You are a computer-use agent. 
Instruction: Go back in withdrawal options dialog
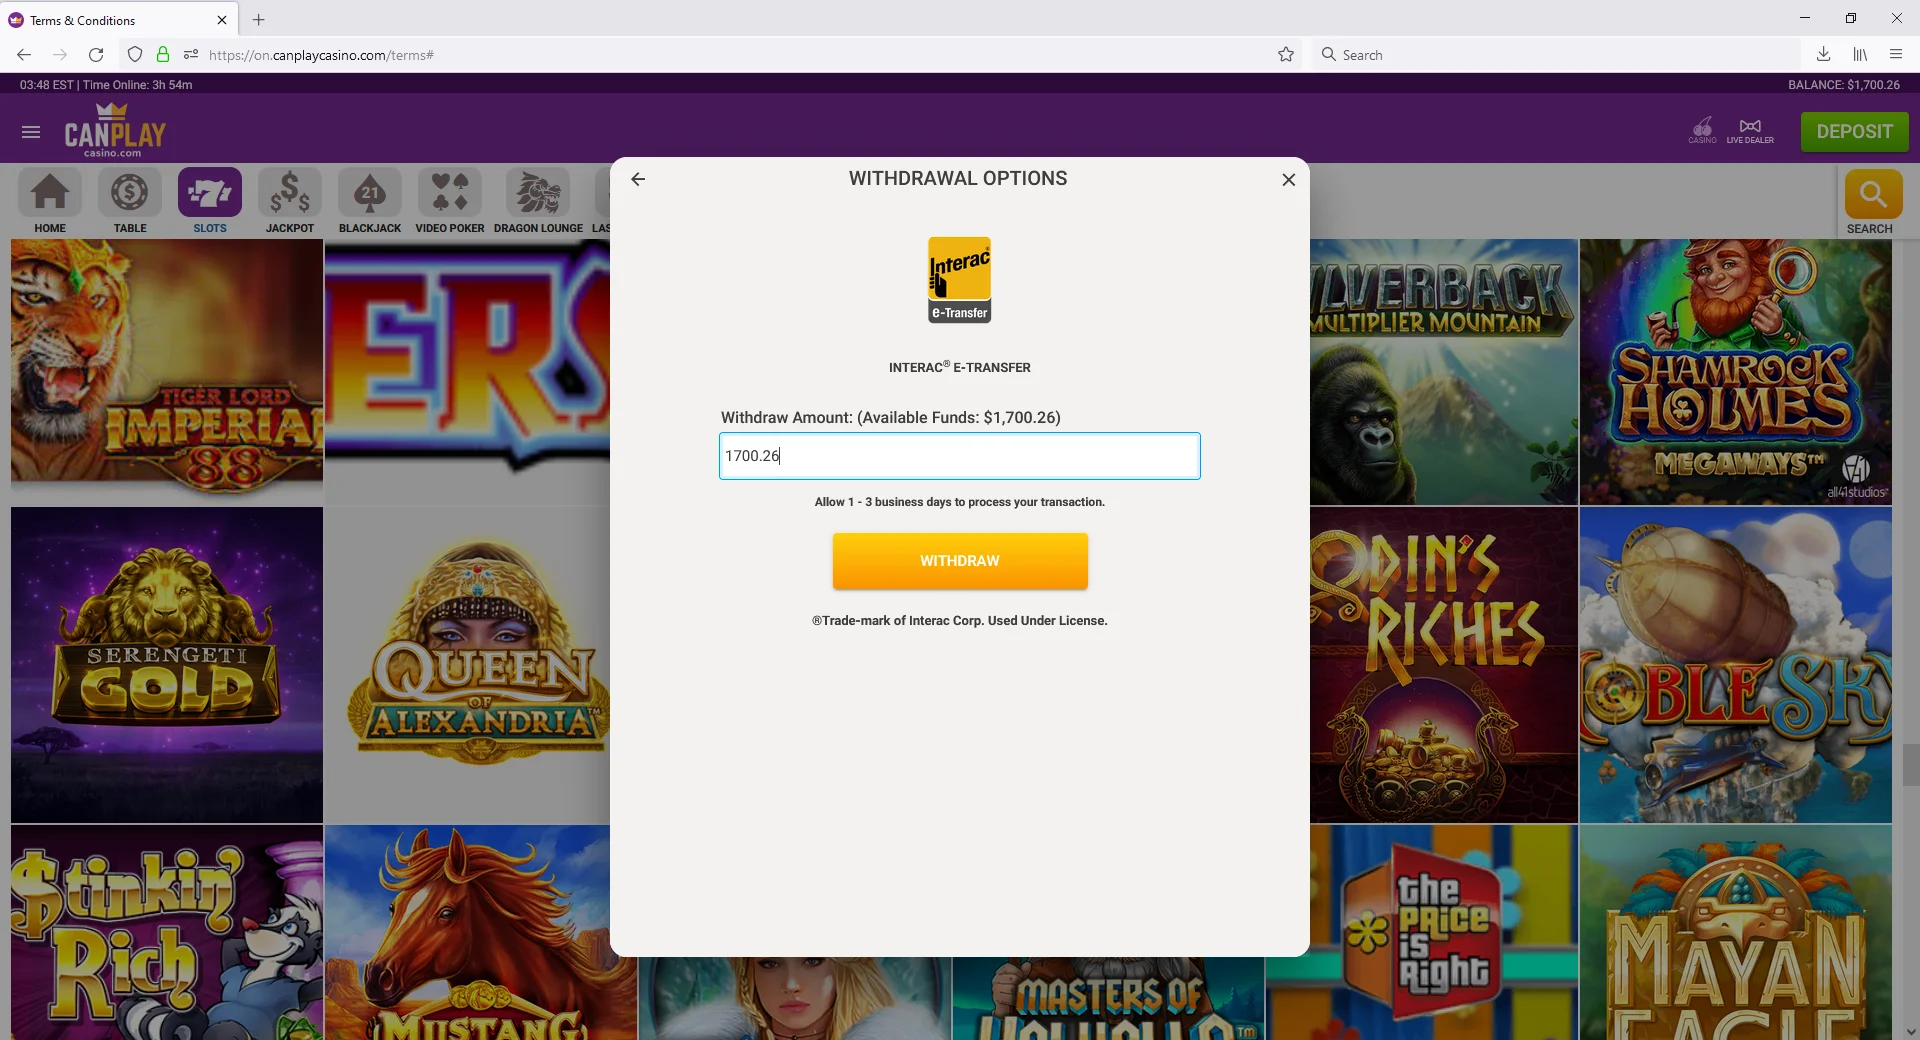tap(638, 179)
